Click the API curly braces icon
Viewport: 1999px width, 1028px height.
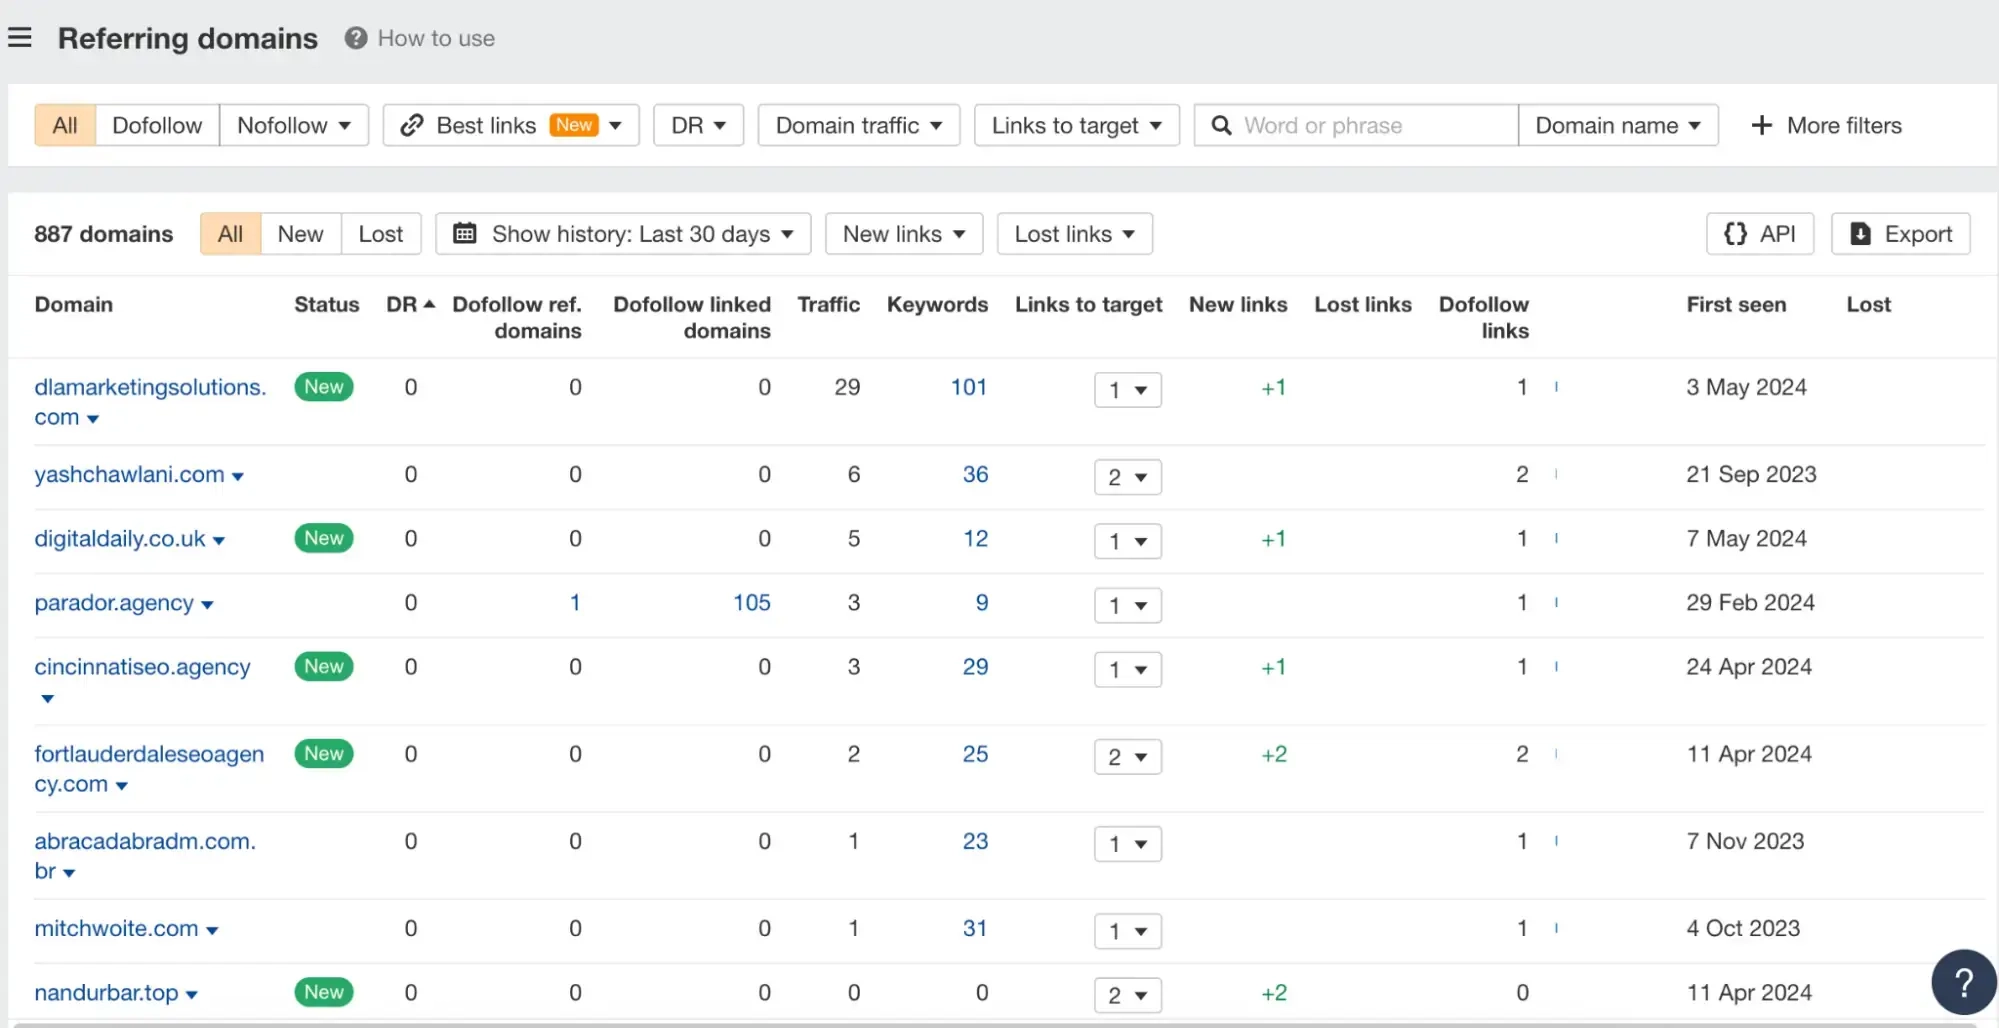(1735, 234)
